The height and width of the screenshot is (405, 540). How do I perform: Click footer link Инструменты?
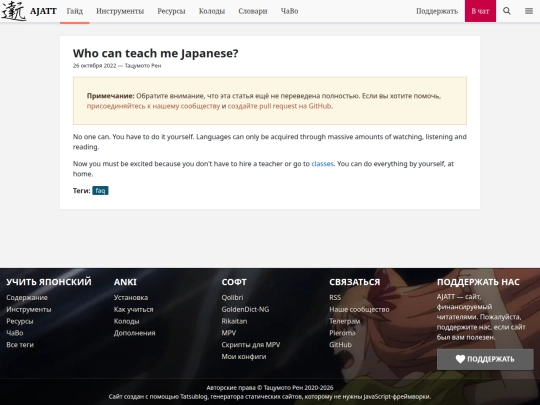coord(29,309)
